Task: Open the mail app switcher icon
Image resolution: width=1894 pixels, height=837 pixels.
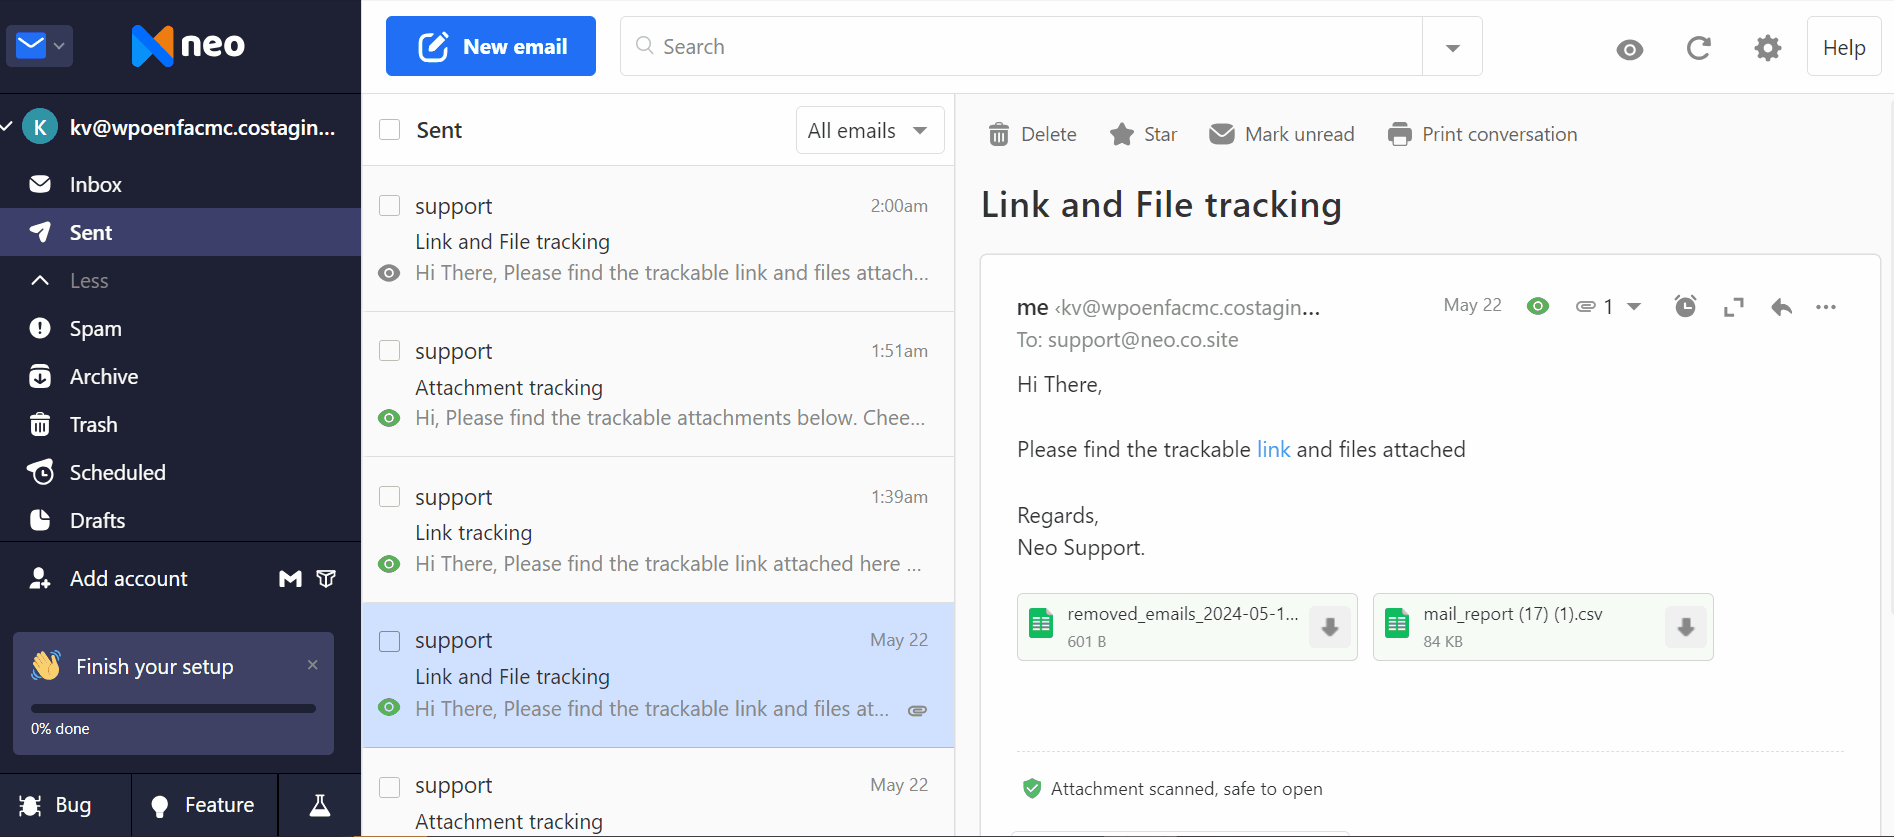Action: pyautogui.click(x=39, y=46)
